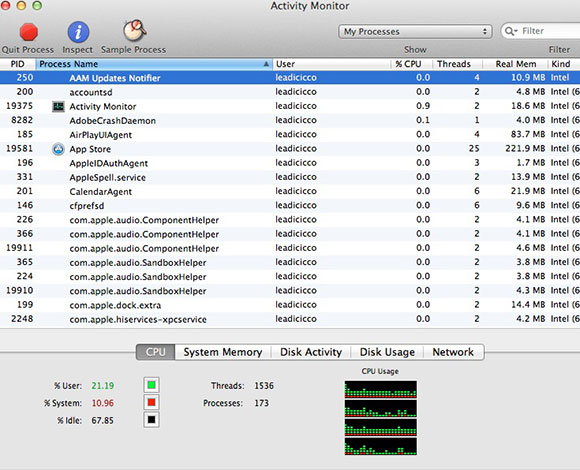
Task: Select the cfprefsd process row
Action: coord(290,206)
